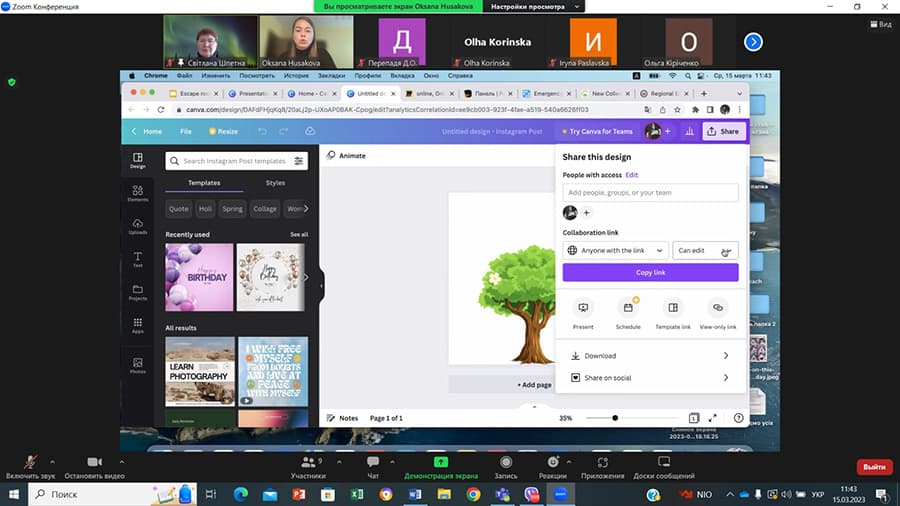The image size is (900, 506).
Task: Click the Copy link button
Action: 650,272
